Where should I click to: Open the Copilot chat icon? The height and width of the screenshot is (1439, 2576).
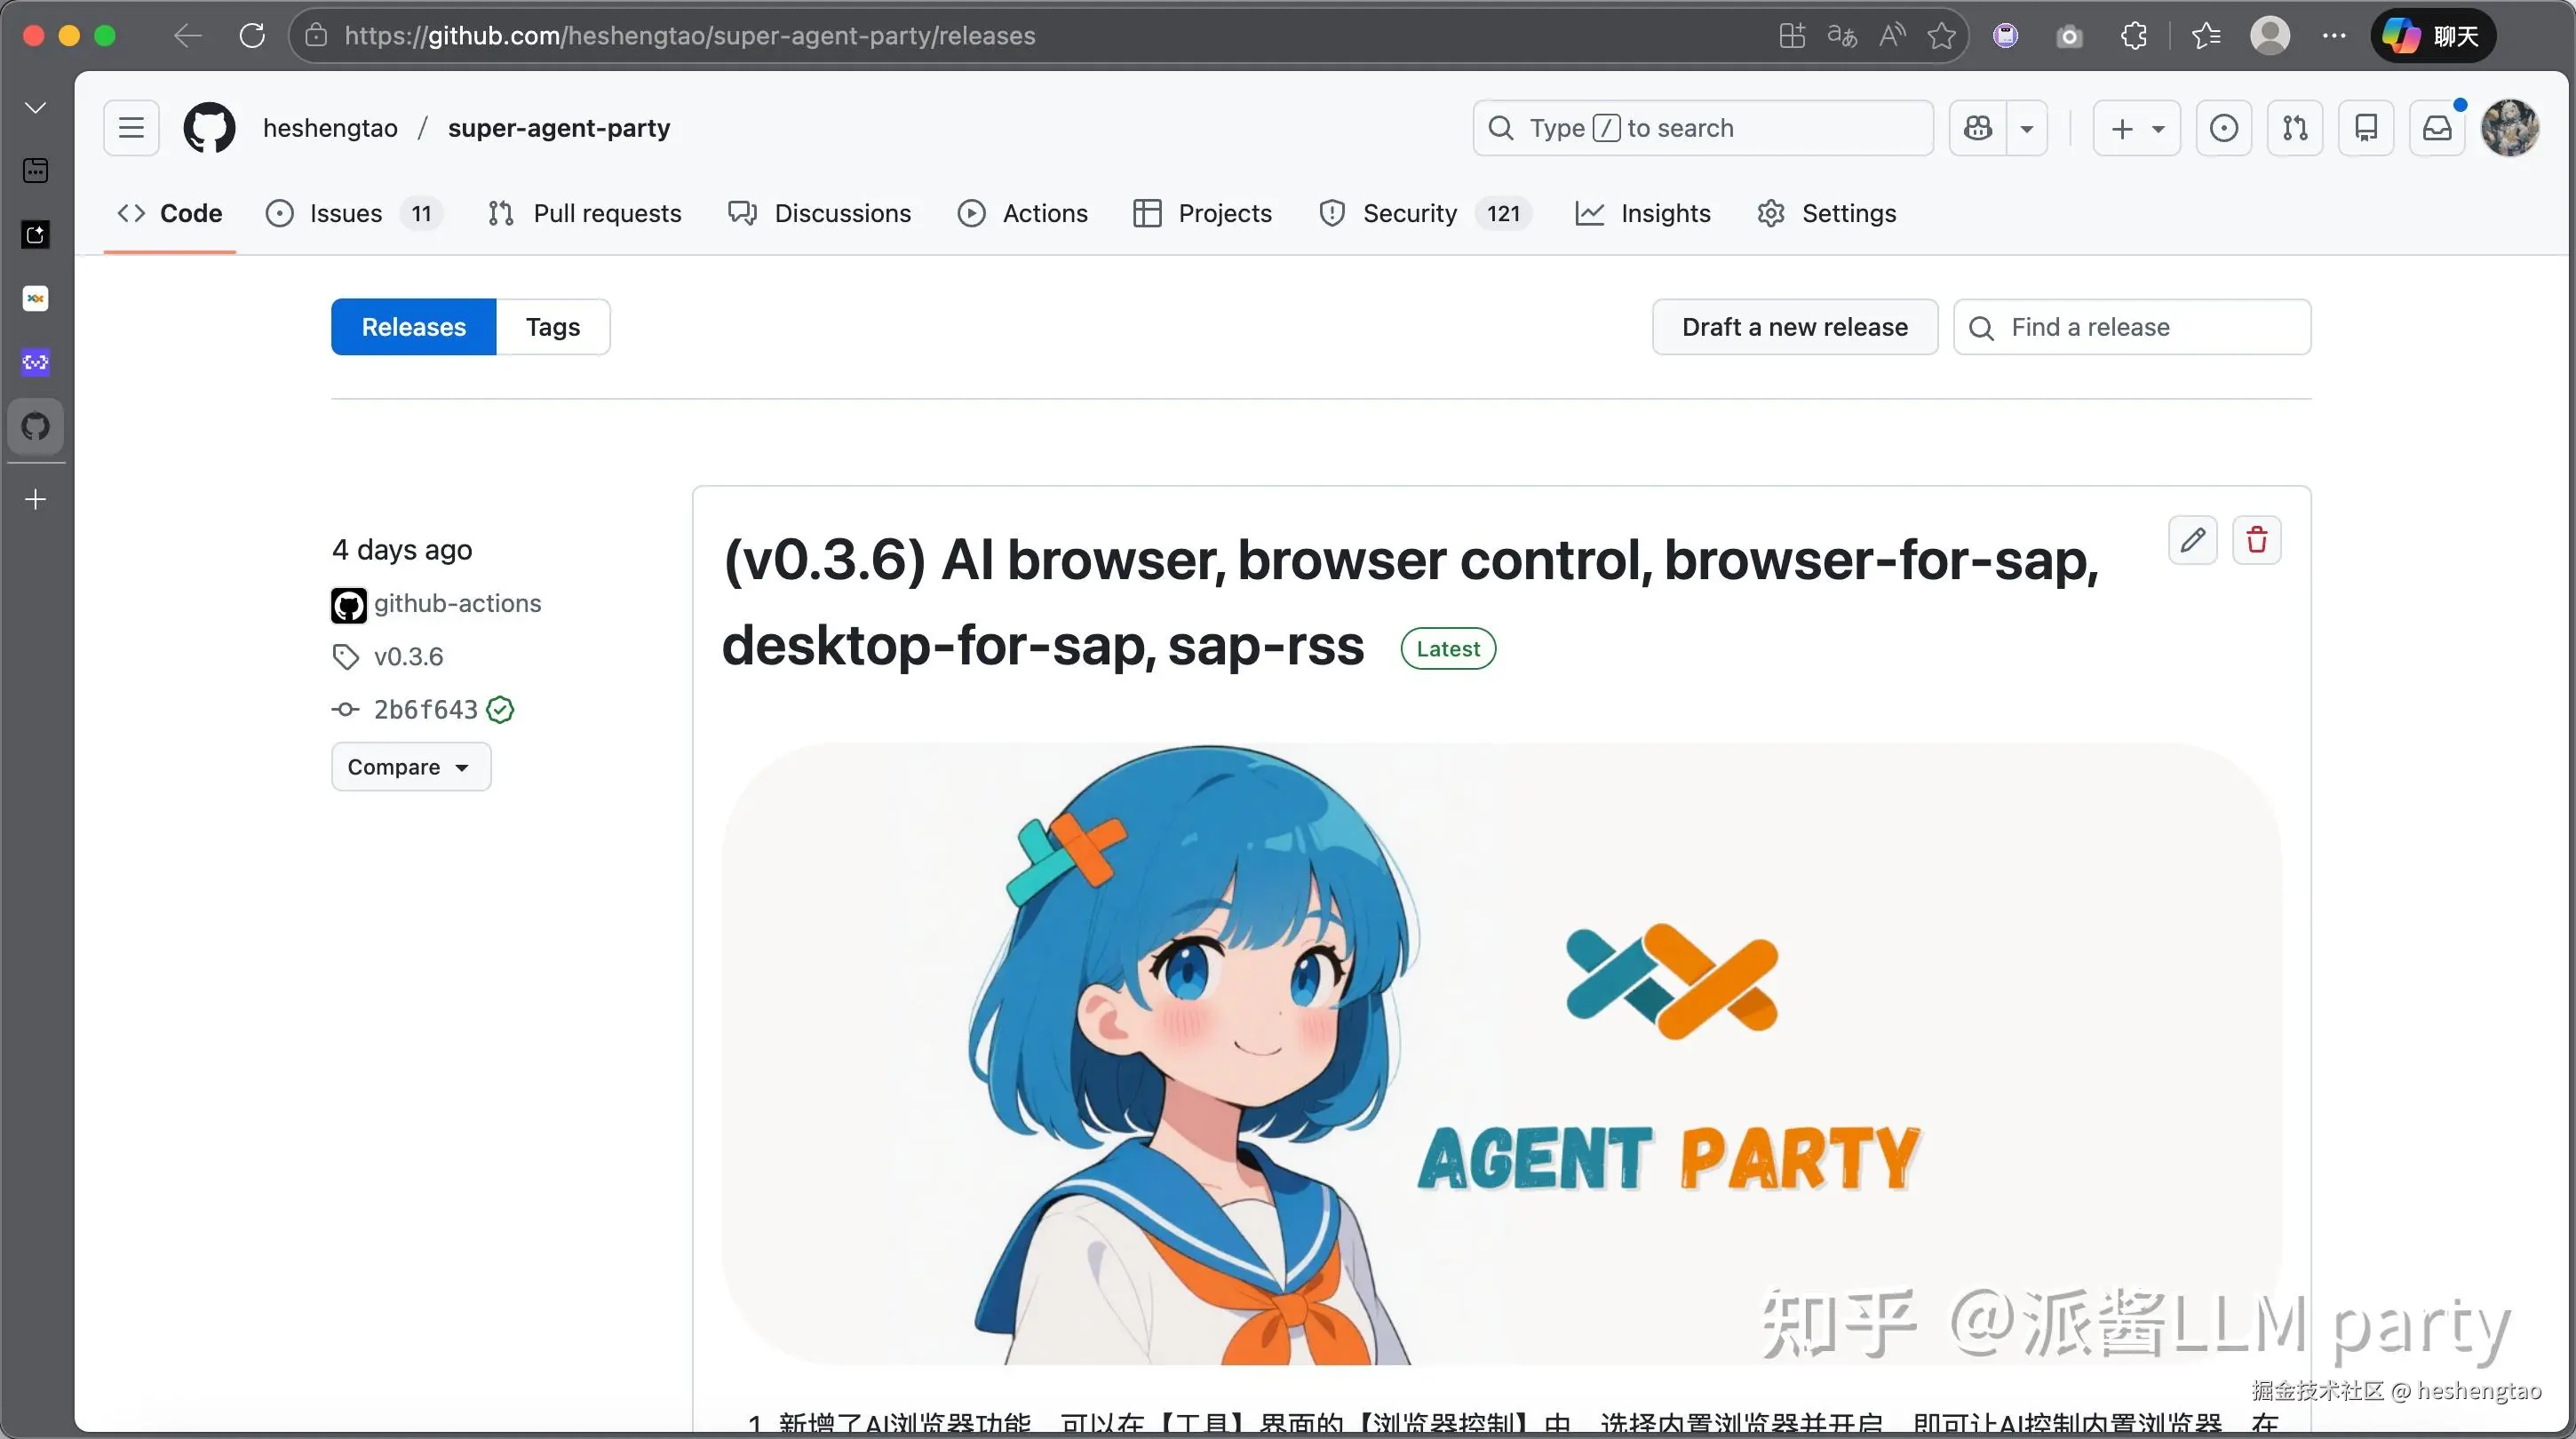click(1977, 128)
